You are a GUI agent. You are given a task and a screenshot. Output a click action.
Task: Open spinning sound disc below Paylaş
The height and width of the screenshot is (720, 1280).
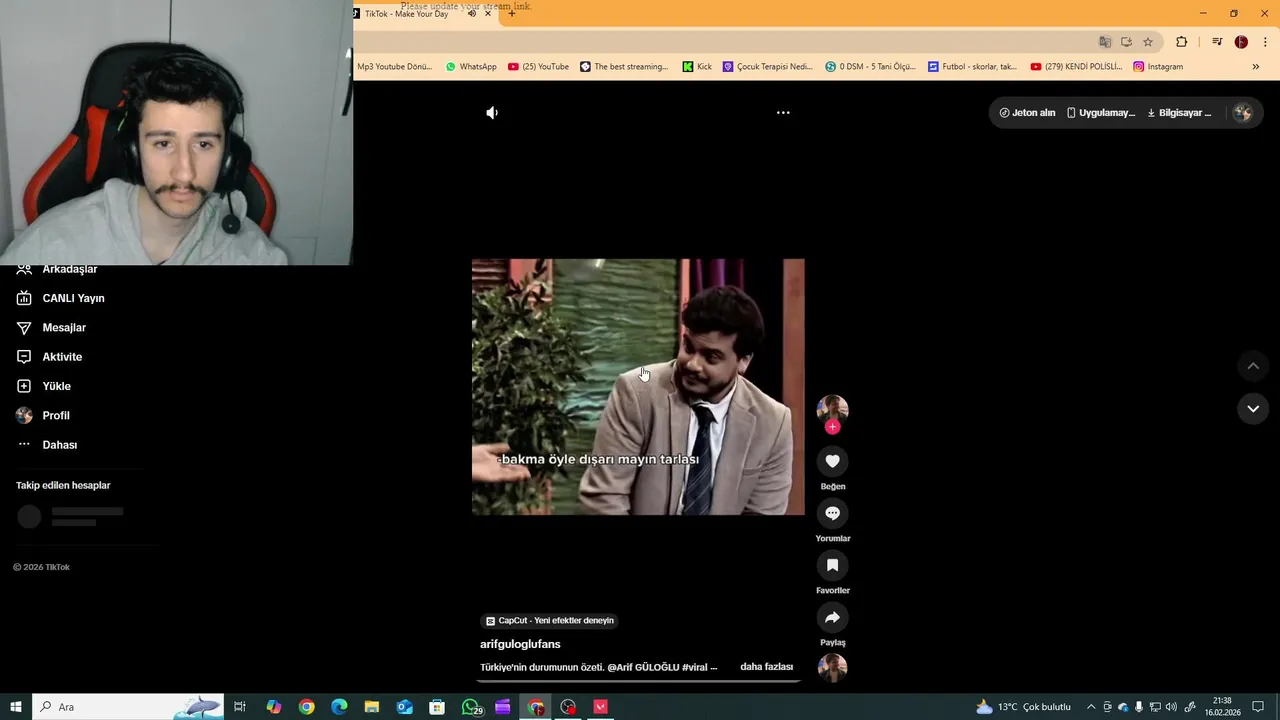(832, 667)
